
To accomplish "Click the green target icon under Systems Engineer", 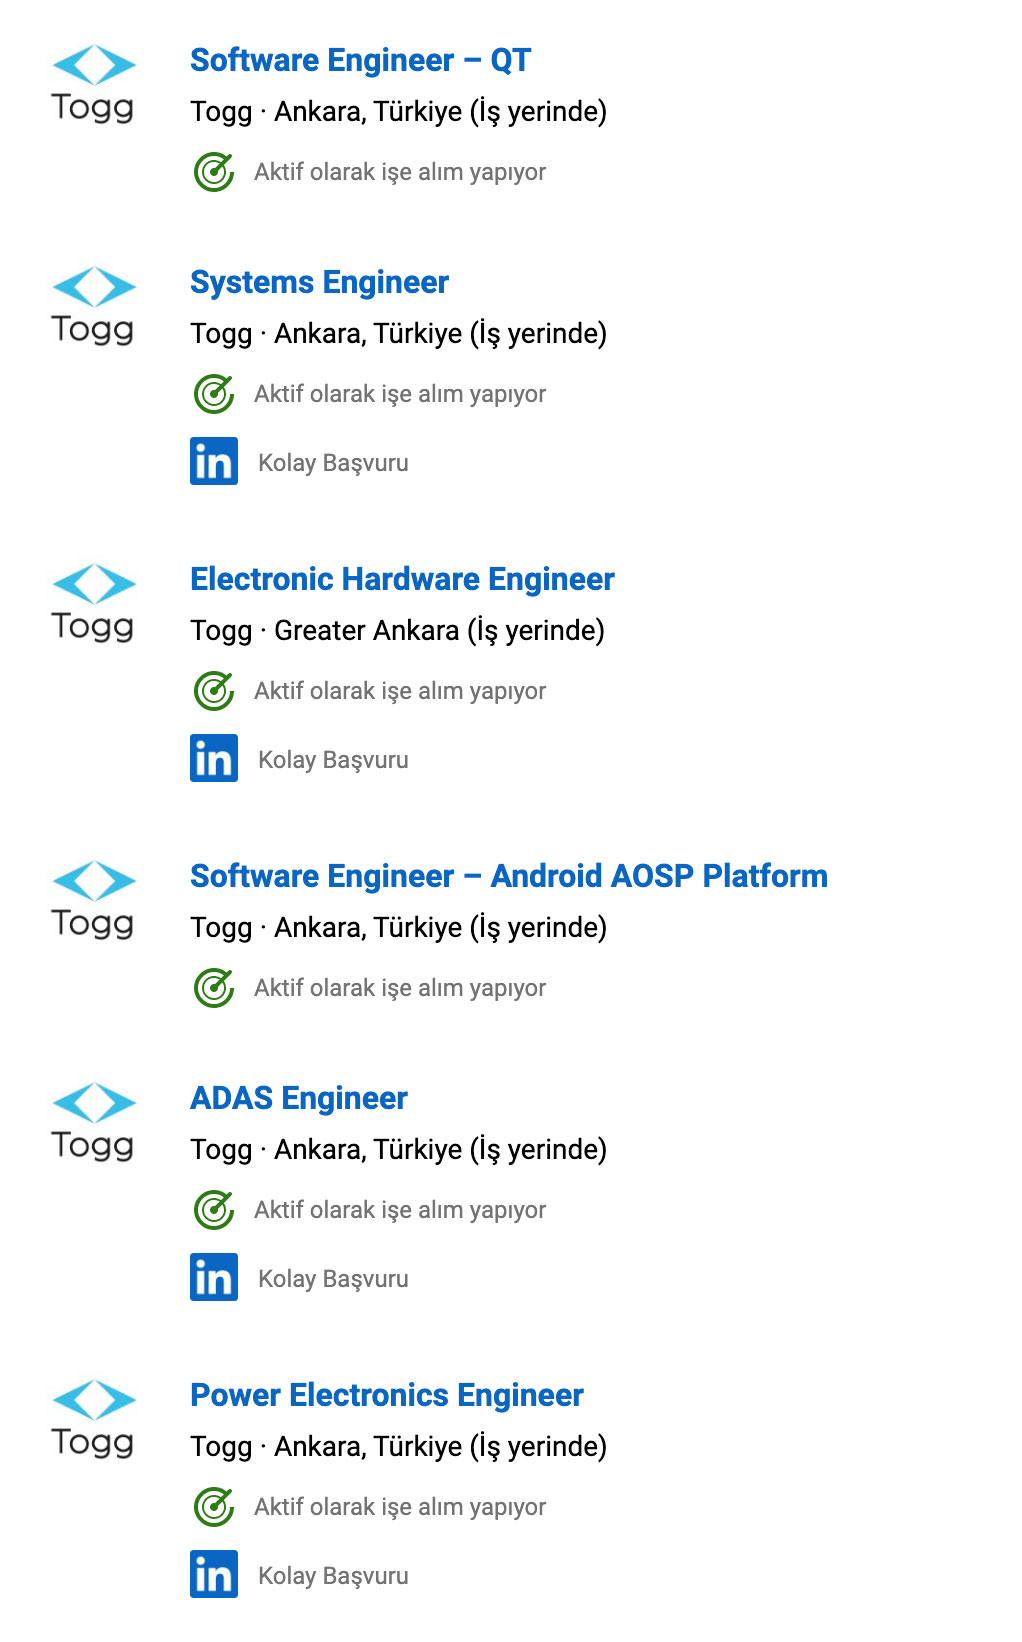I will 214,394.
